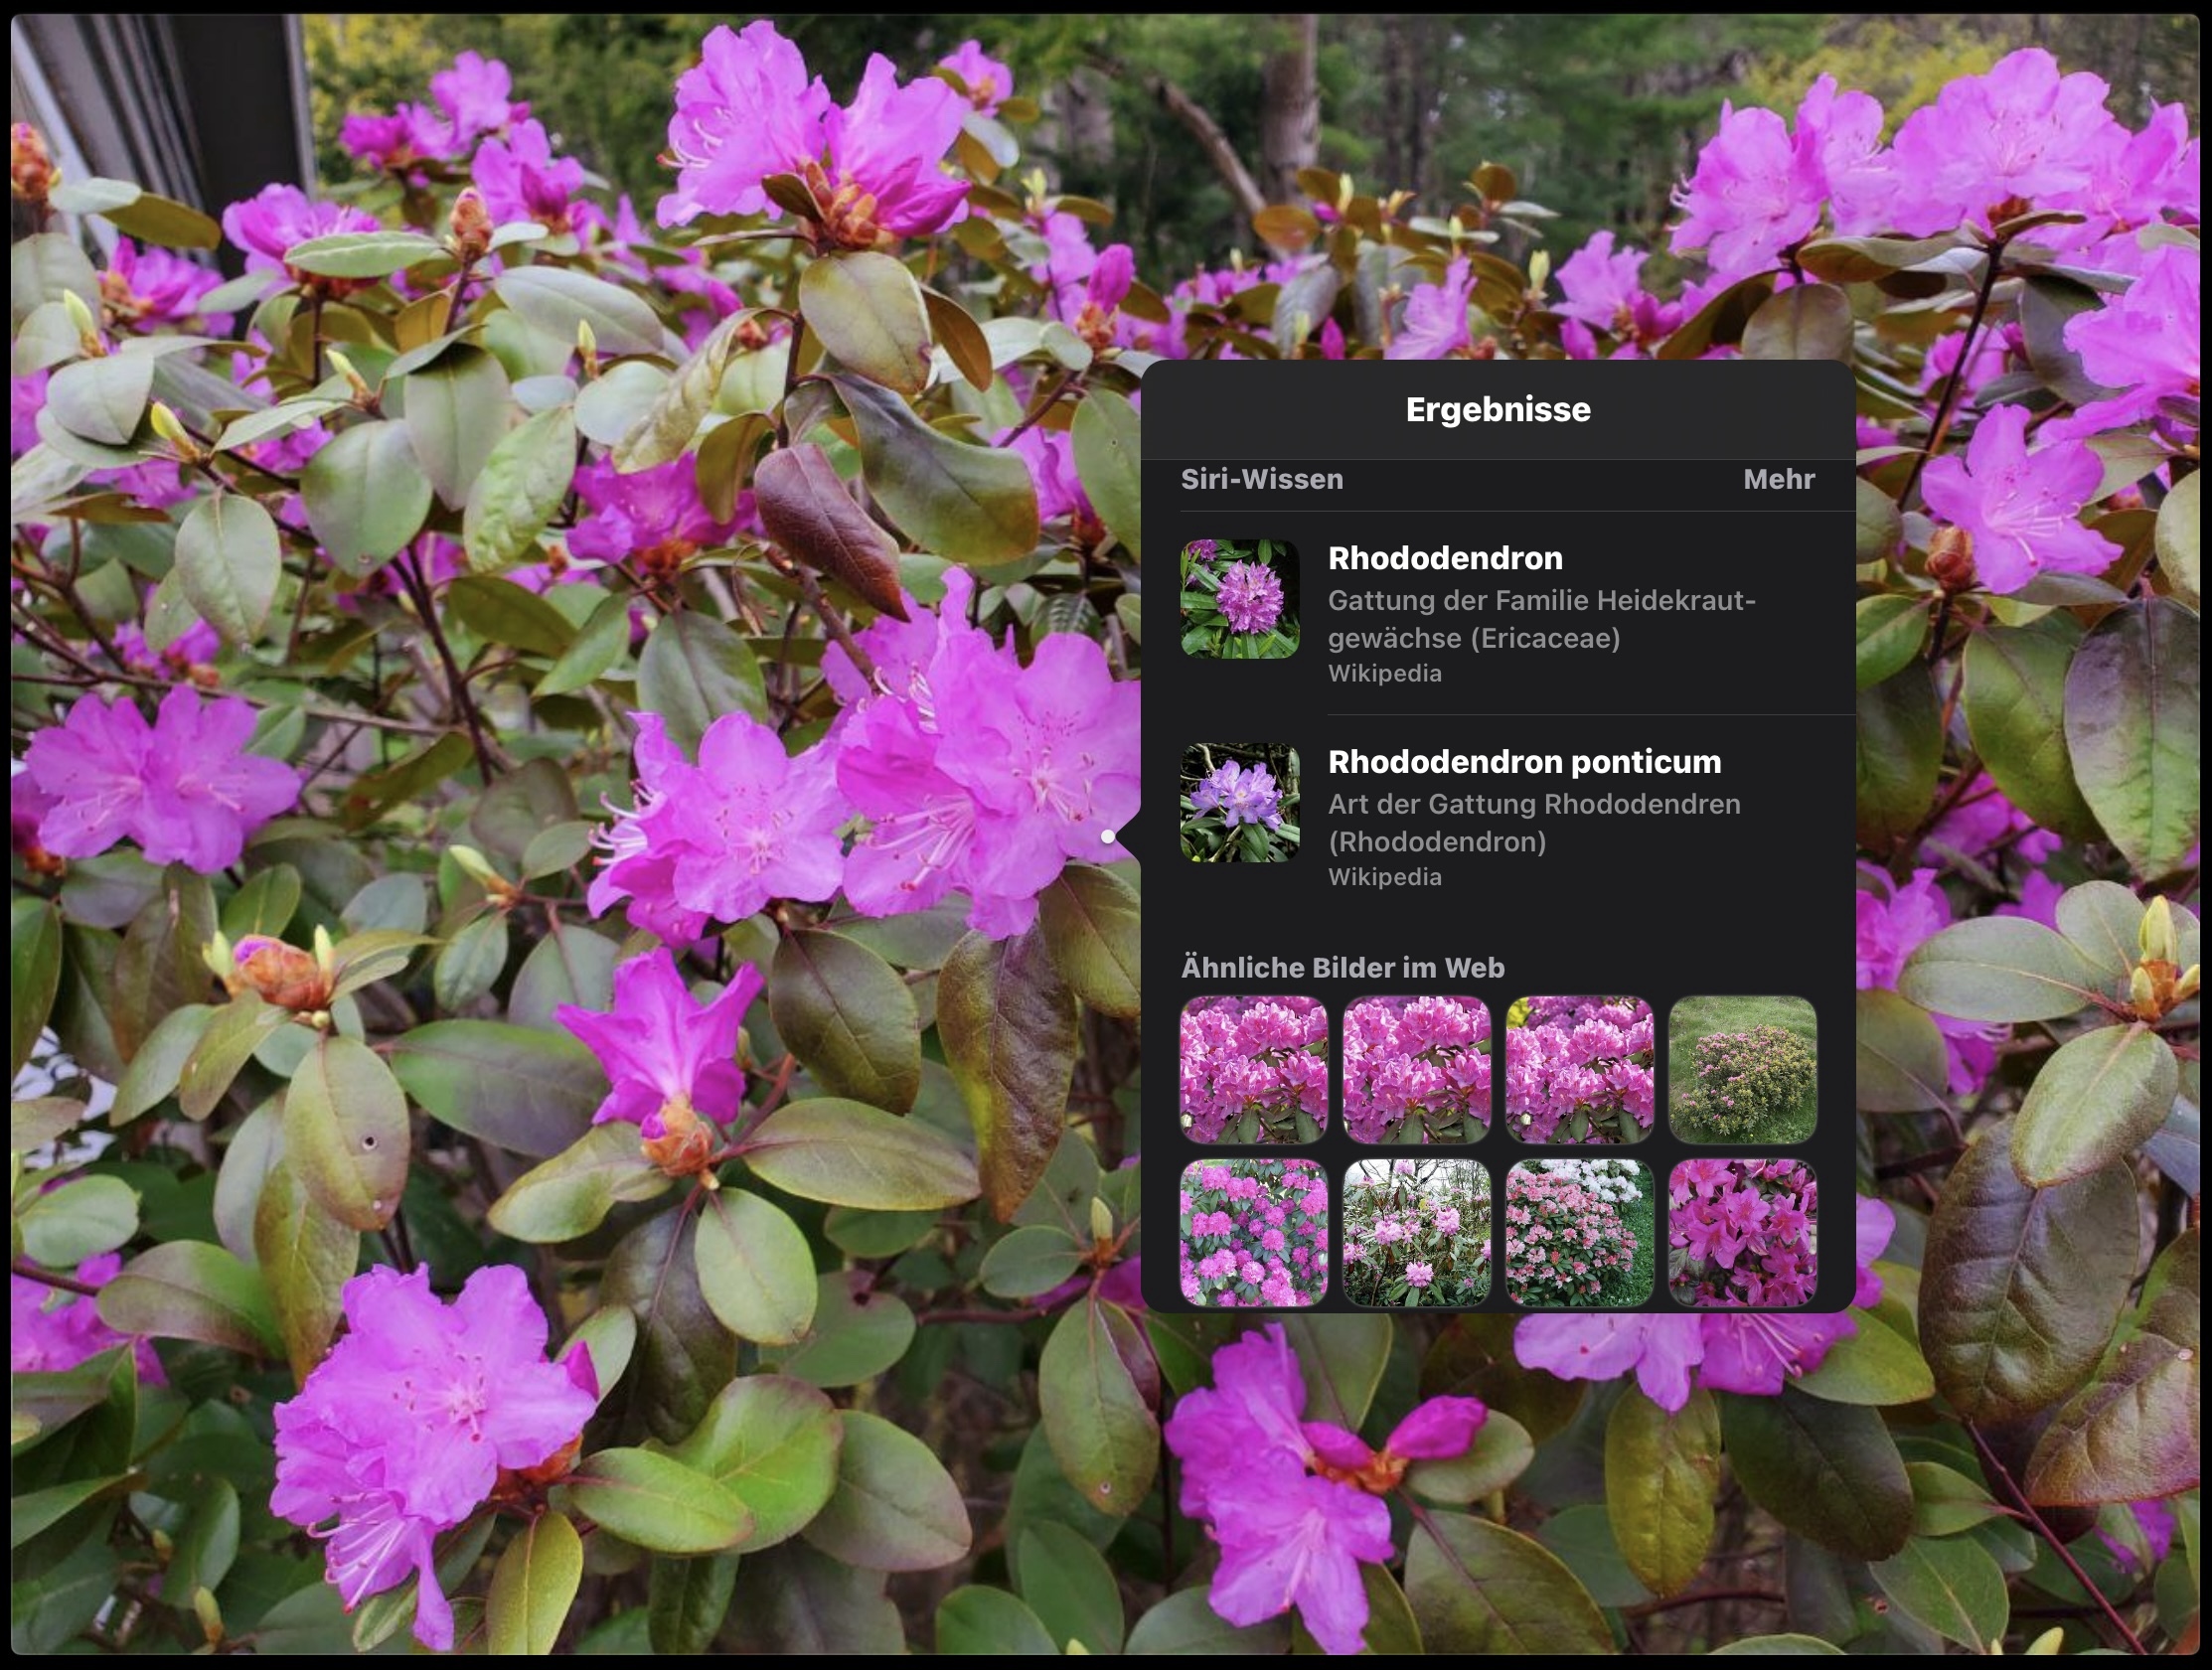The height and width of the screenshot is (1670, 2212).
Task: Open third similar web image in top row
Action: coord(1579,1070)
